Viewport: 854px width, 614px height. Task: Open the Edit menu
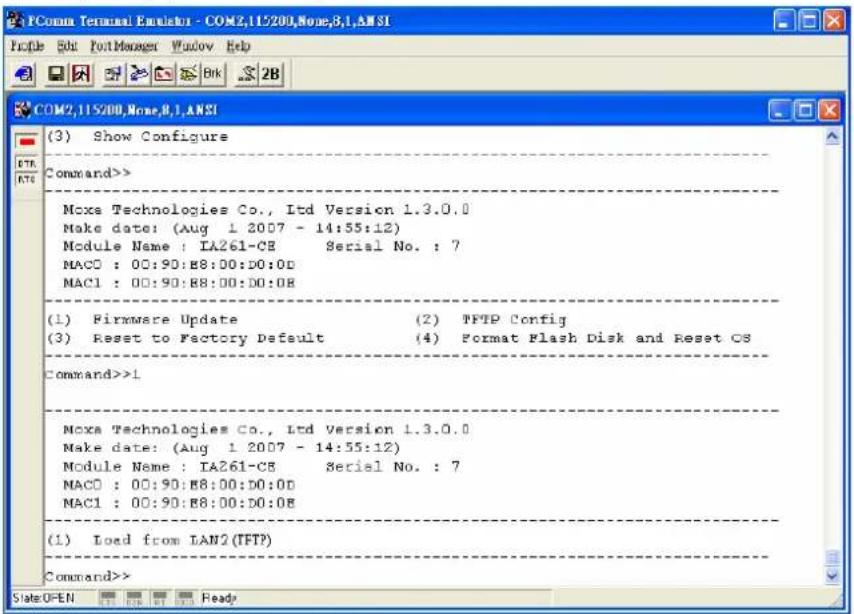coord(67,46)
